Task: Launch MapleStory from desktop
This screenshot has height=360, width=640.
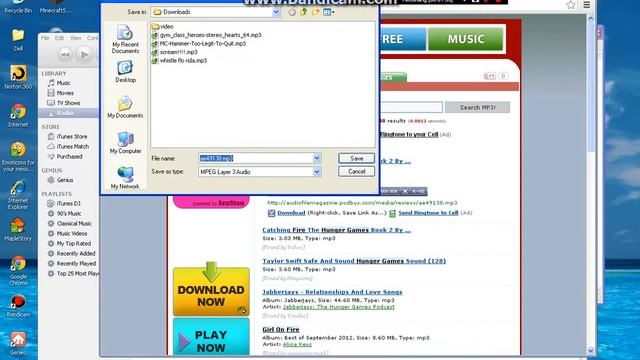Action: click(x=18, y=229)
